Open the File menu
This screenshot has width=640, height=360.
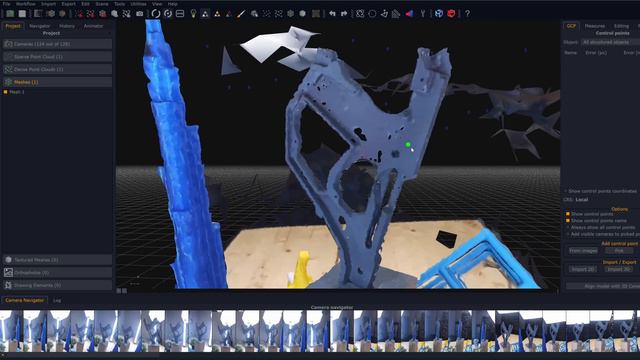[6, 4]
